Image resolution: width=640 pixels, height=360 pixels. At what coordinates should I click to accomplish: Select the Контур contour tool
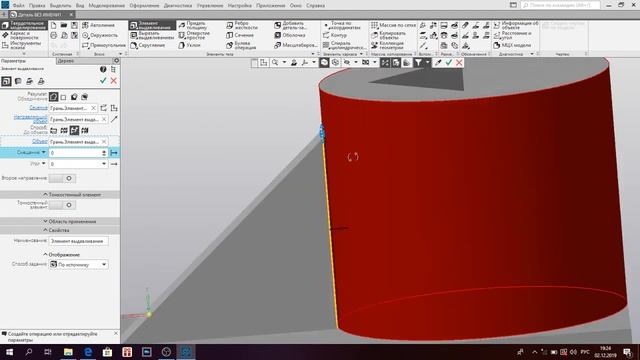[x=335, y=36]
